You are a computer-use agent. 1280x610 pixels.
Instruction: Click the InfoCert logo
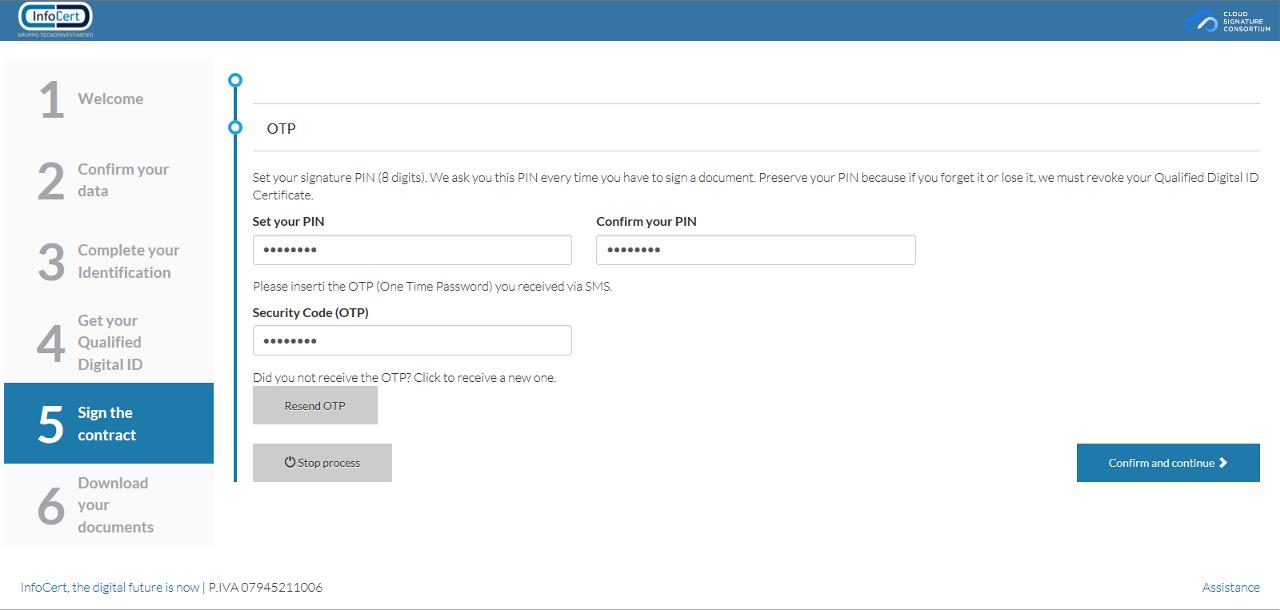pos(55,19)
